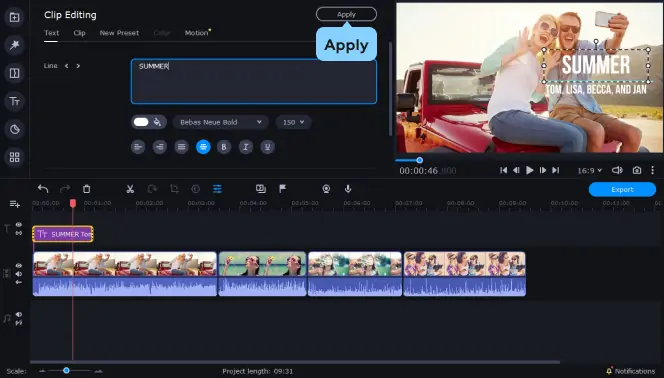Open the more tools grid icon

[x=14, y=157]
